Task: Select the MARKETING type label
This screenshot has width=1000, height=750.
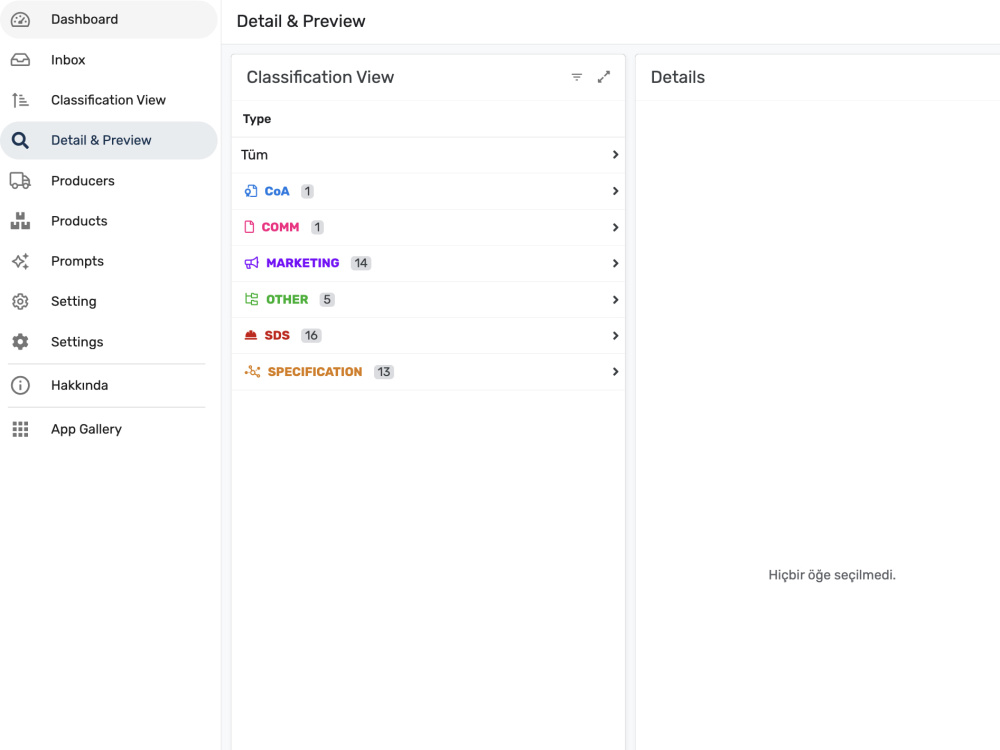Action: [x=302, y=263]
